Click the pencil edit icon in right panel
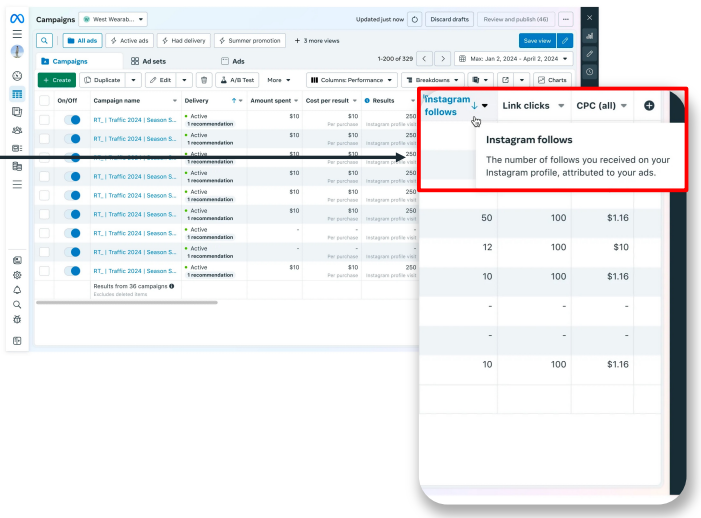Screen dimensions: 701x518 coord(590,54)
